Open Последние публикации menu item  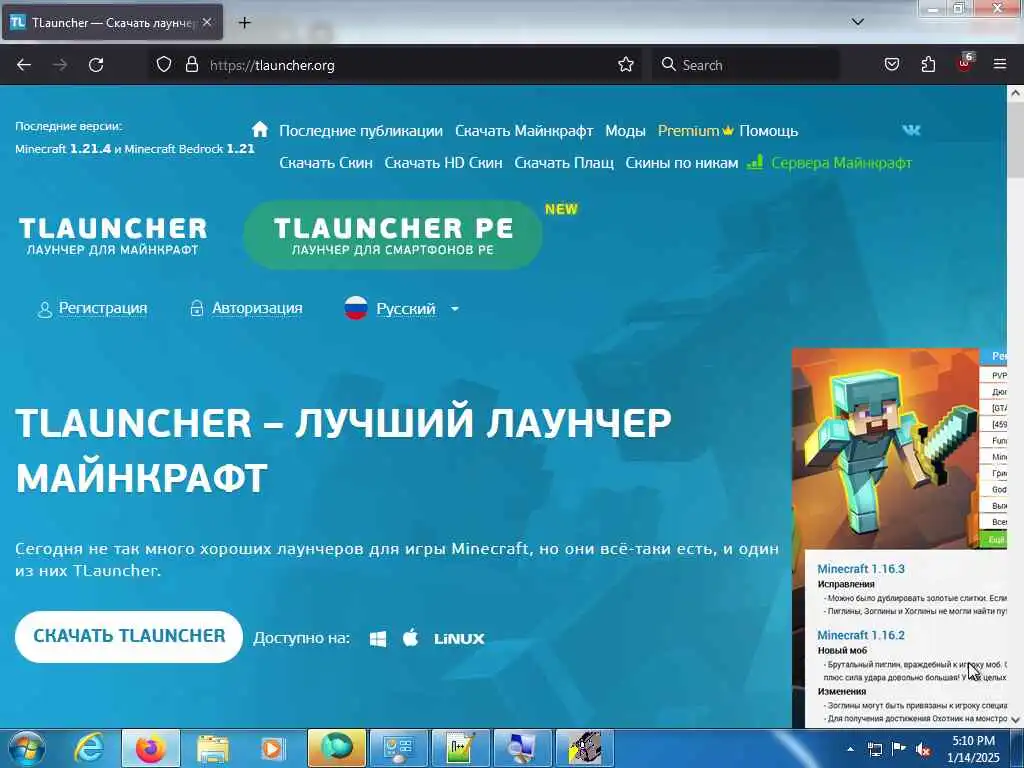[360, 131]
